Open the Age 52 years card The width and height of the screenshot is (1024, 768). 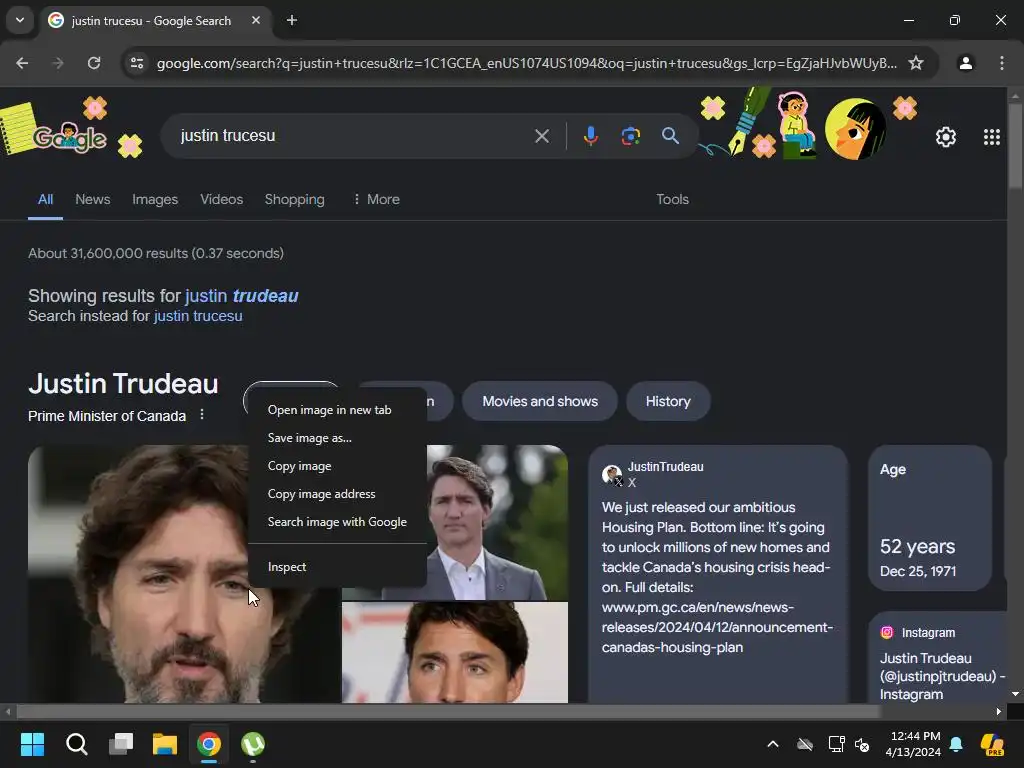[x=930, y=518]
